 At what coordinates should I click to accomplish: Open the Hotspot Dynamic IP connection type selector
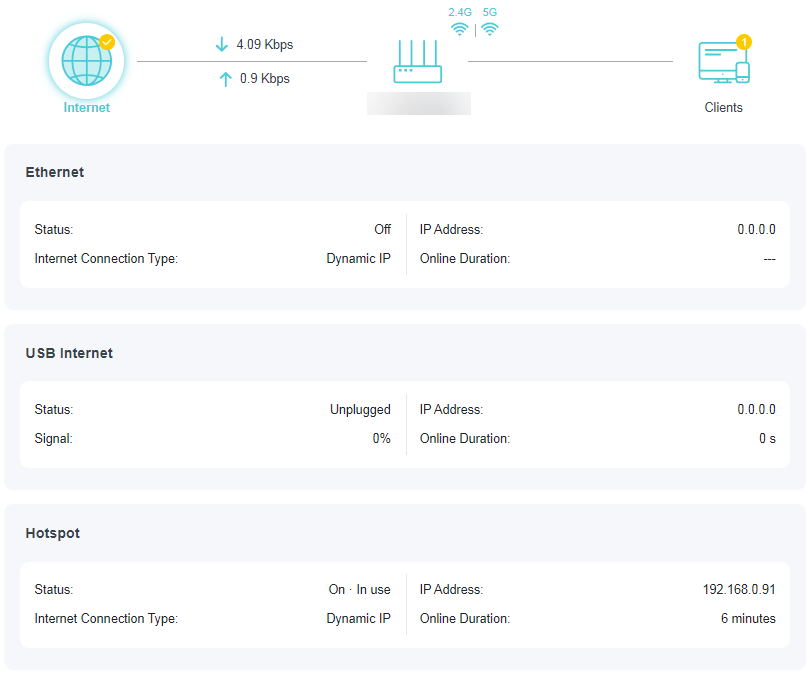[359, 618]
